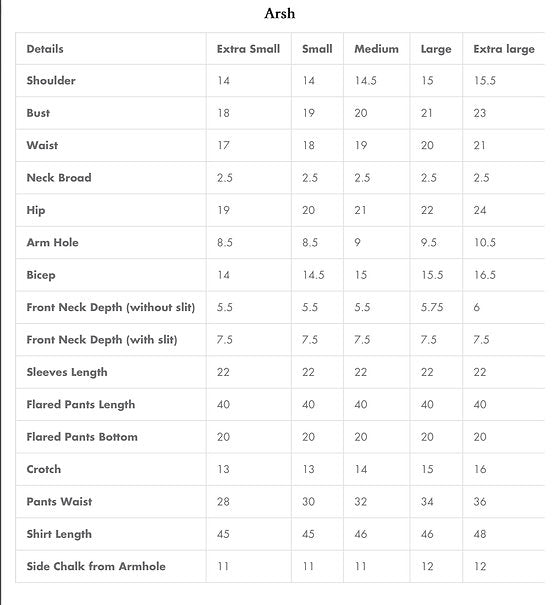Screen dimensions: 558x605
Task: Click the Large column header
Action: coord(436,49)
